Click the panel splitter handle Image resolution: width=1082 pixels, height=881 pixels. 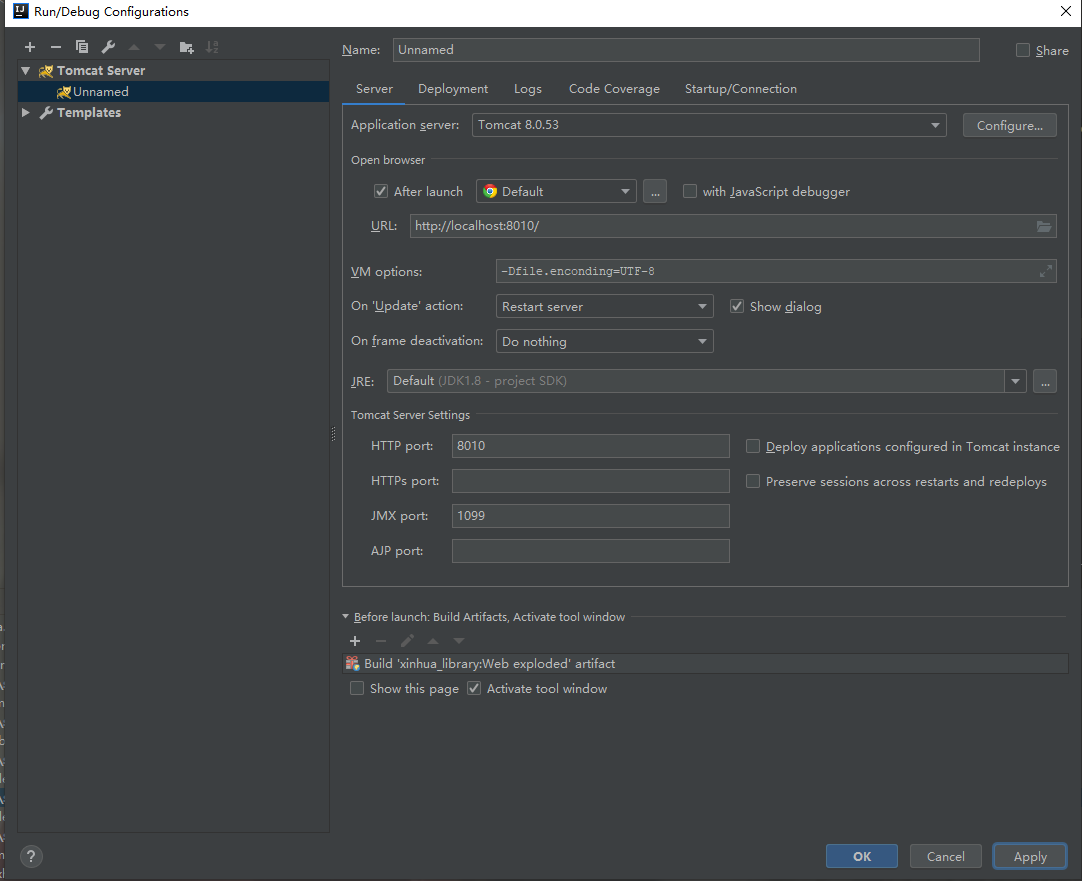(x=333, y=433)
